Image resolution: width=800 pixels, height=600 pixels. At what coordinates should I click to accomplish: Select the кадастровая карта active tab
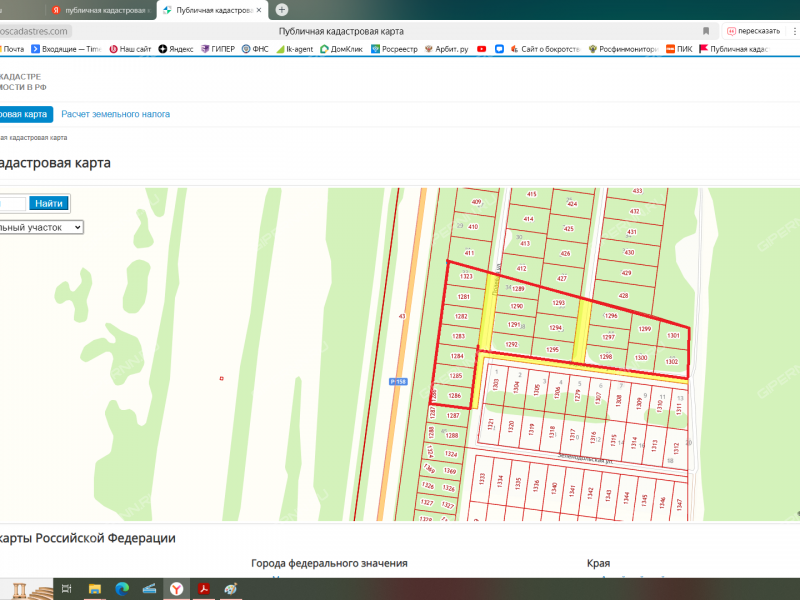[x=22, y=114]
